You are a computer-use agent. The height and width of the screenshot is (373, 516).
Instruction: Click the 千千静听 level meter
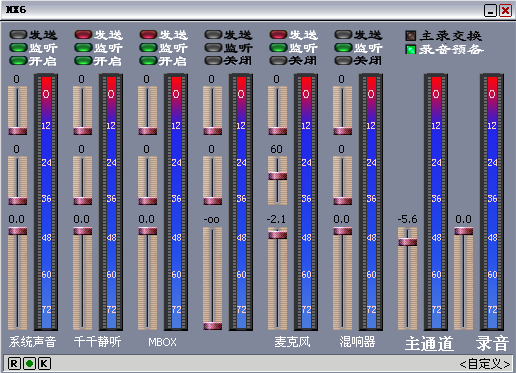pos(111,202)
